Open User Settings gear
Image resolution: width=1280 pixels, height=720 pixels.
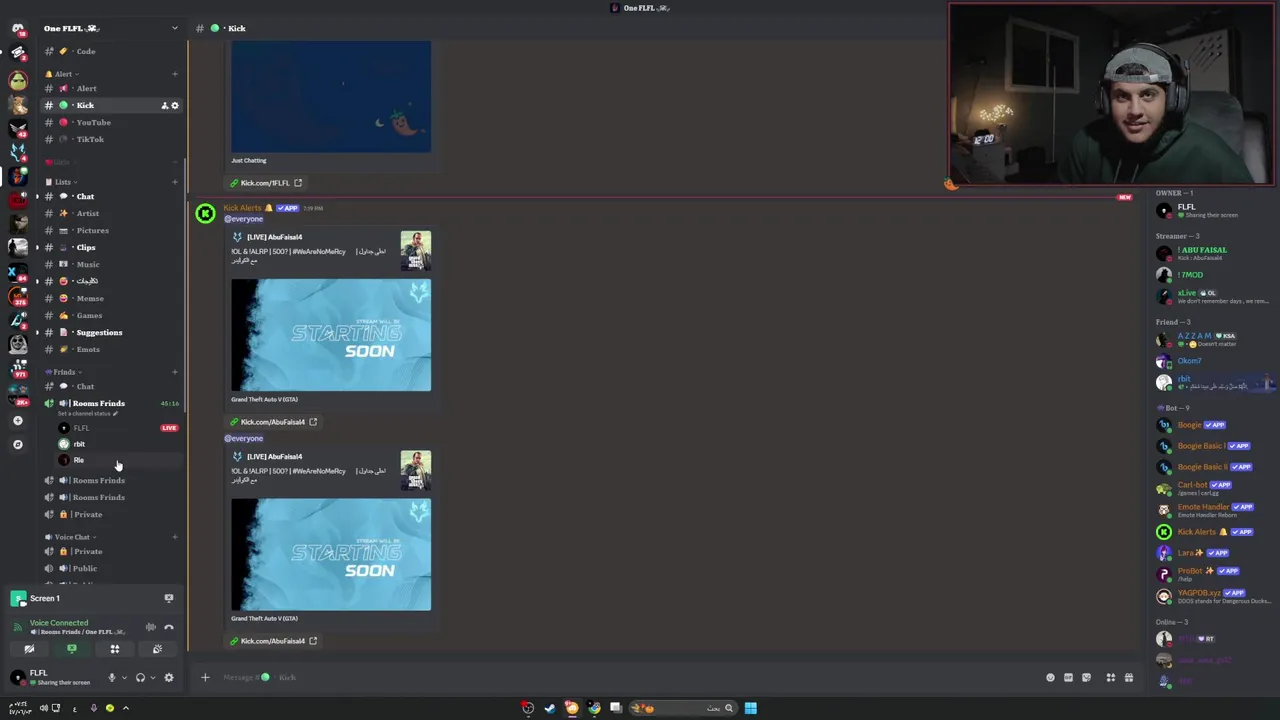tap(168, 677)
